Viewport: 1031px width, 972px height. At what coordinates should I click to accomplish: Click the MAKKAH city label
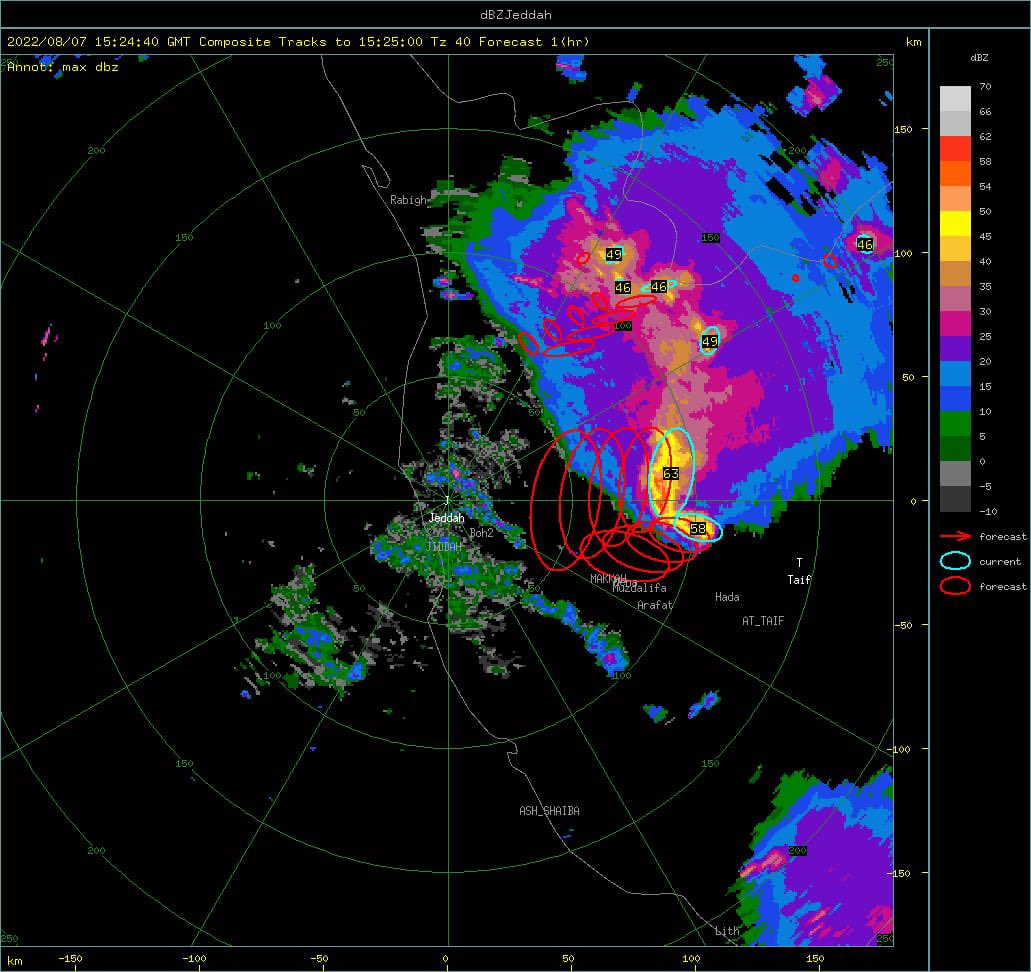pos(608,579)
